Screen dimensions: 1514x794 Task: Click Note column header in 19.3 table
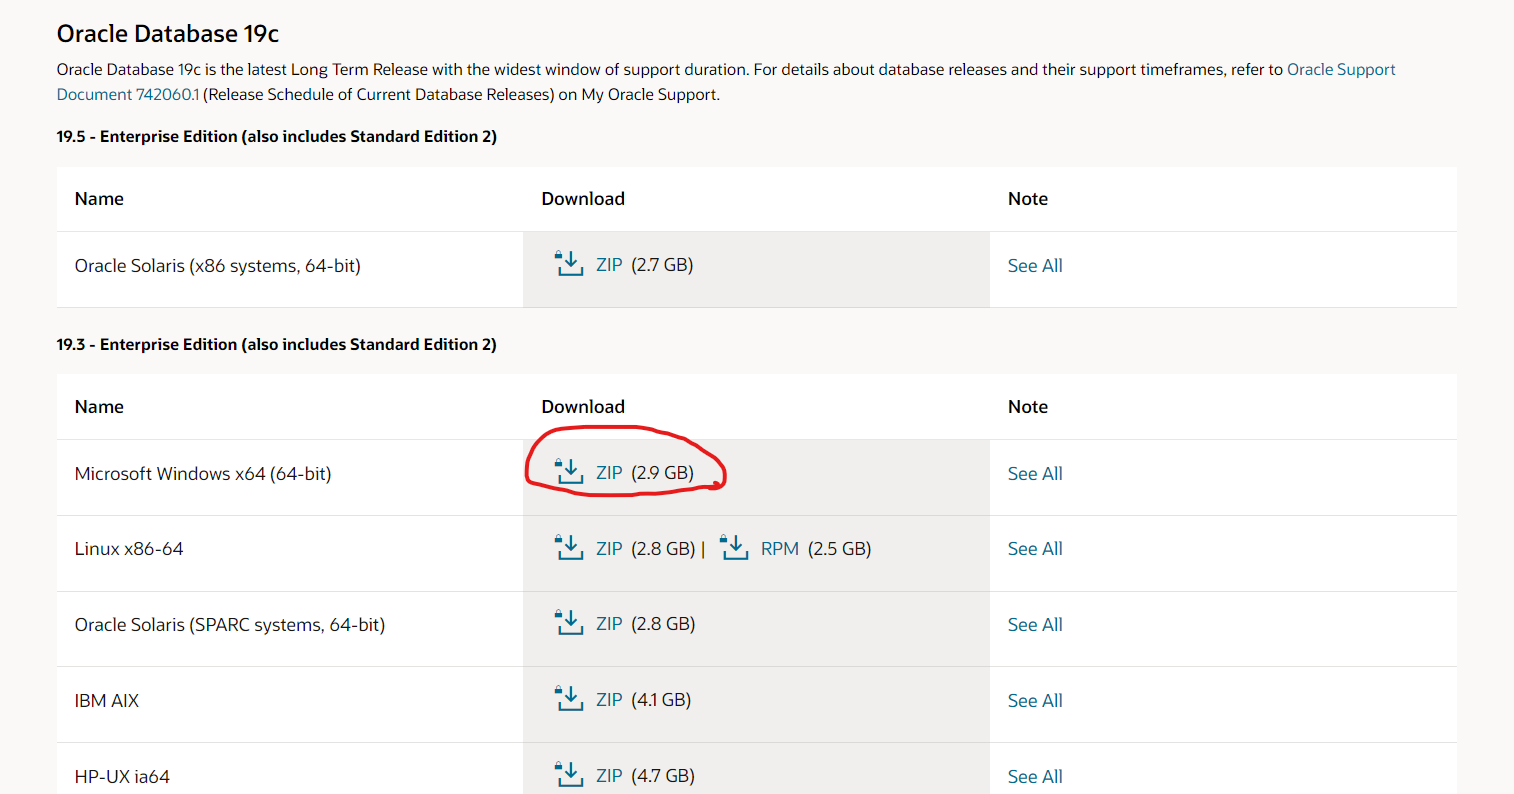tap(1028, 407)
